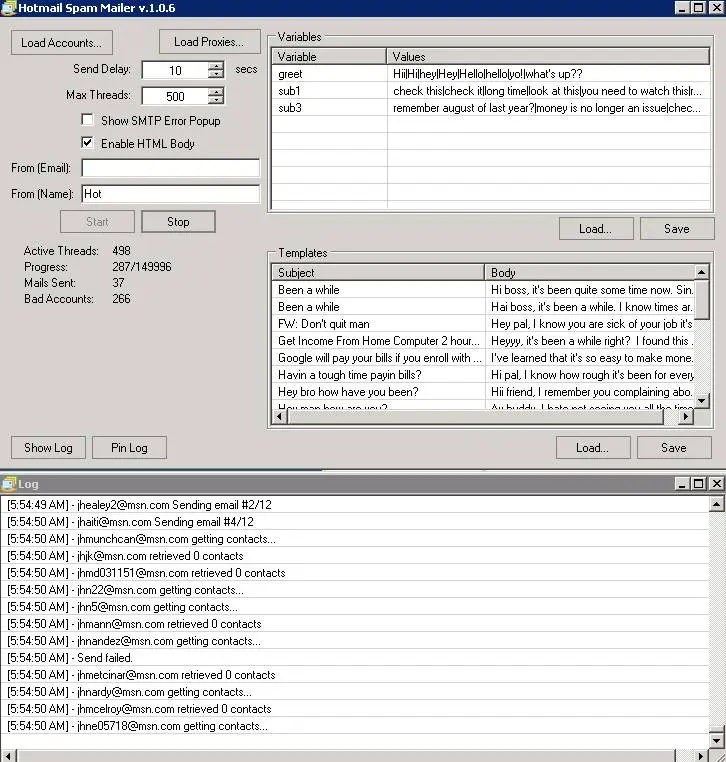Screen dimensions: 726x762
Task: Select template 'Get Income From Home Computer'
Action: 483,341
